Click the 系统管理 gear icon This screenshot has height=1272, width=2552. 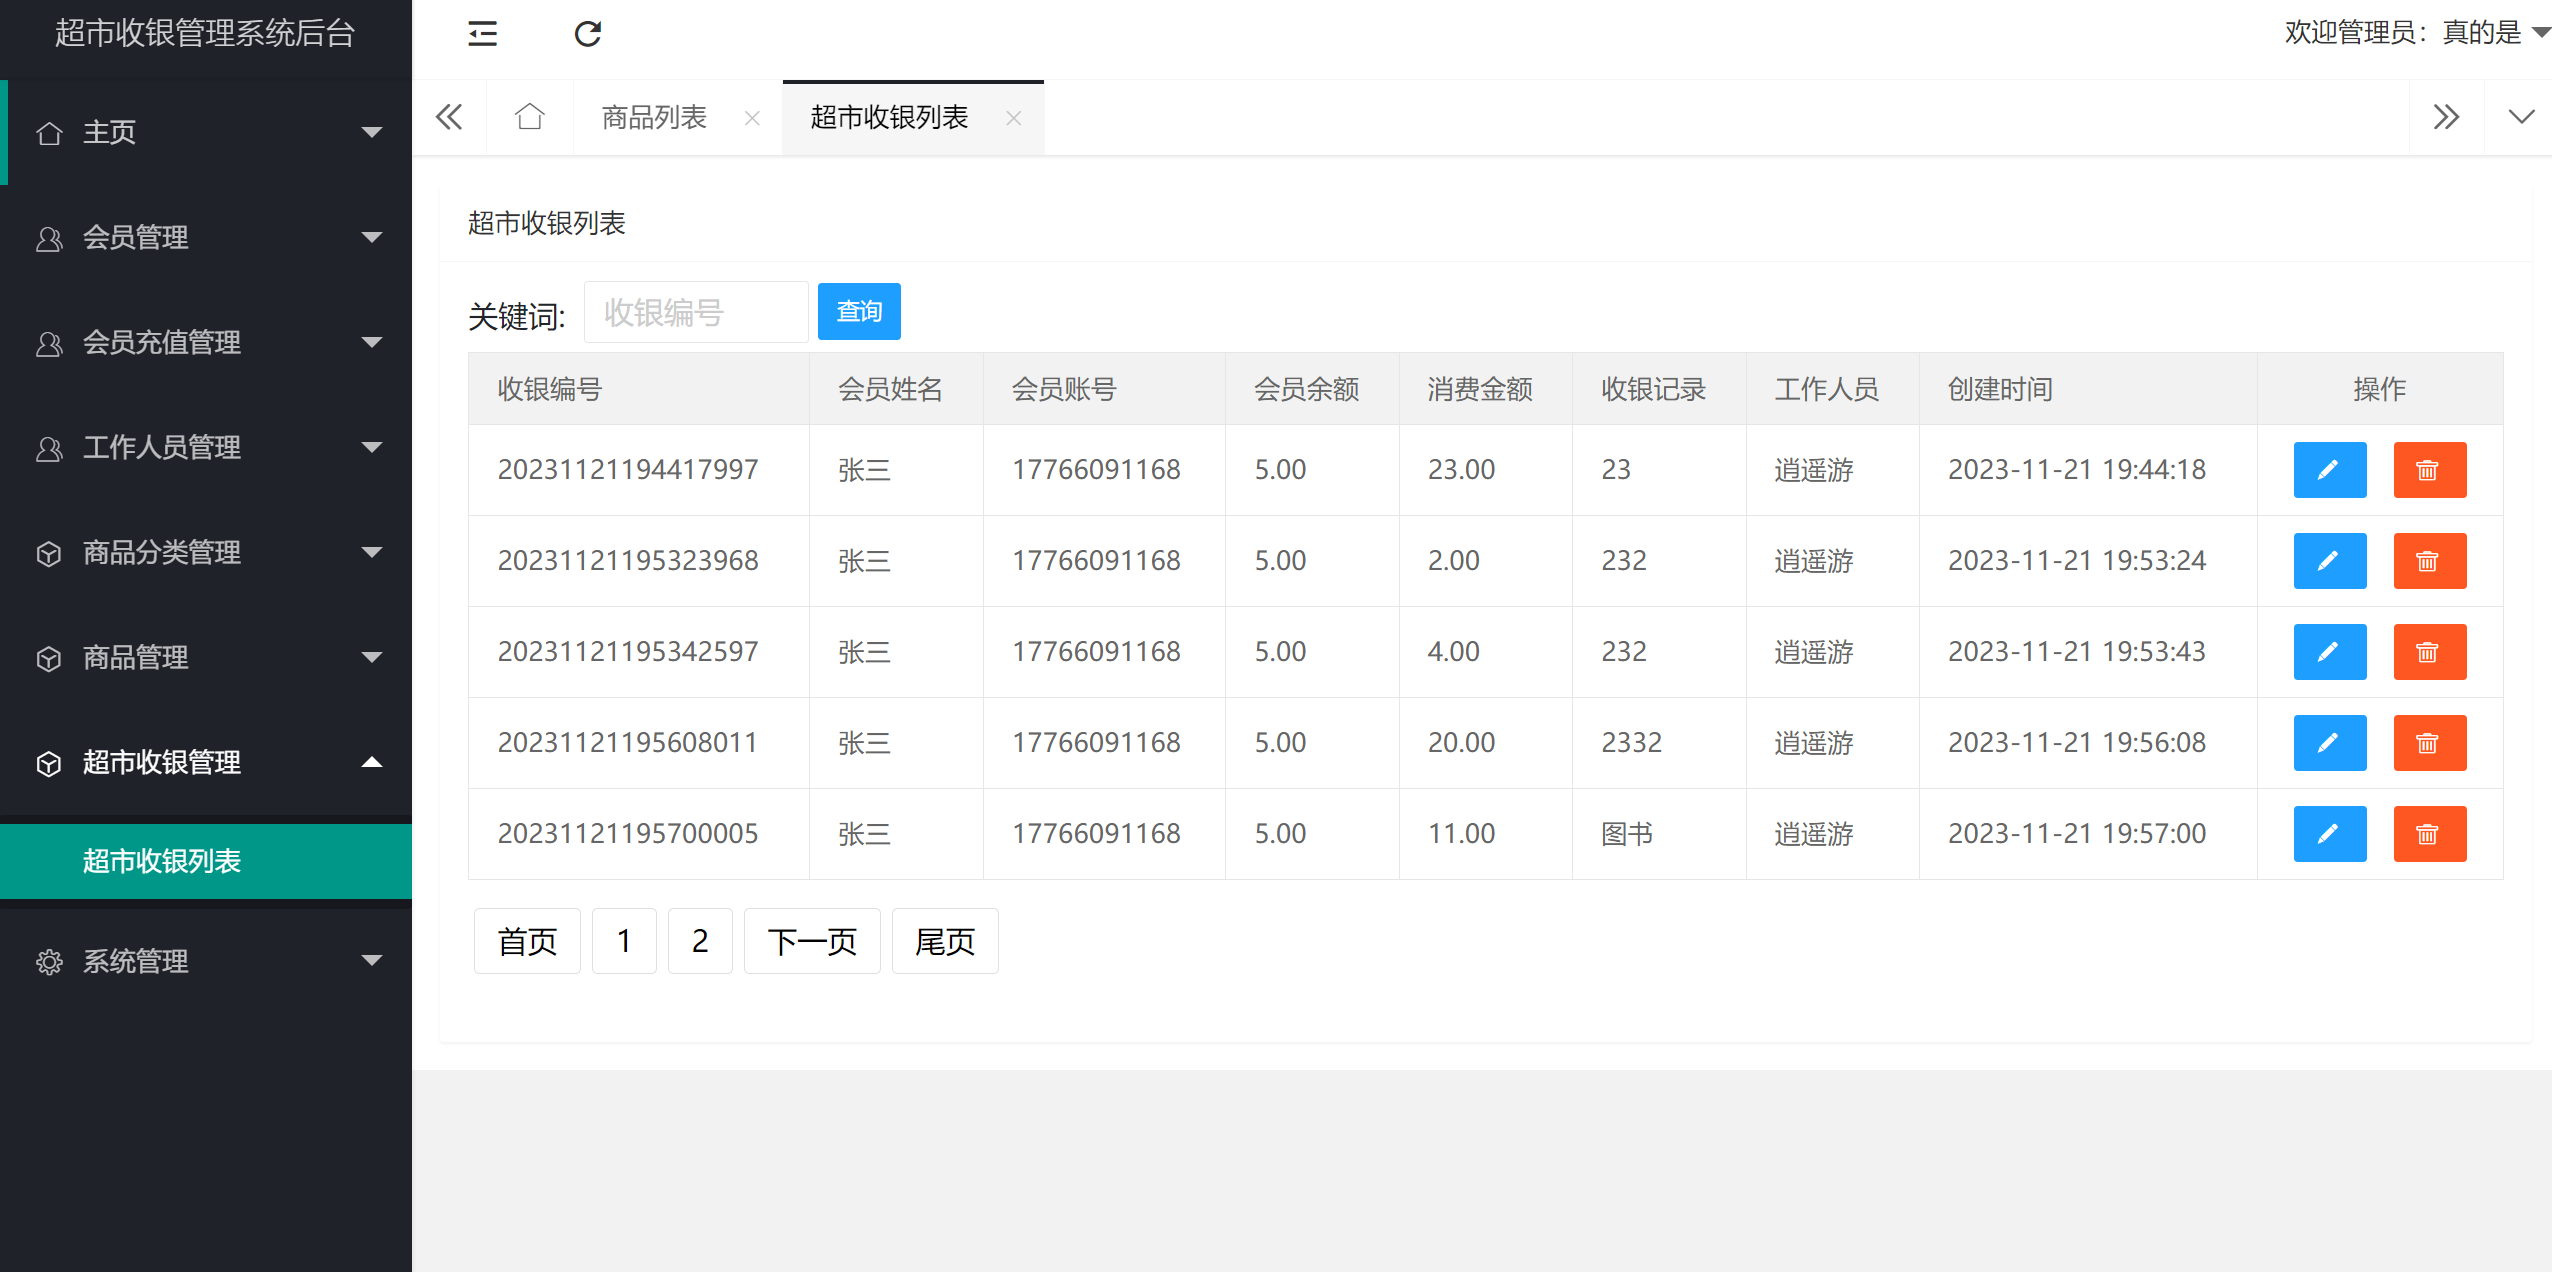click(48, 961)
